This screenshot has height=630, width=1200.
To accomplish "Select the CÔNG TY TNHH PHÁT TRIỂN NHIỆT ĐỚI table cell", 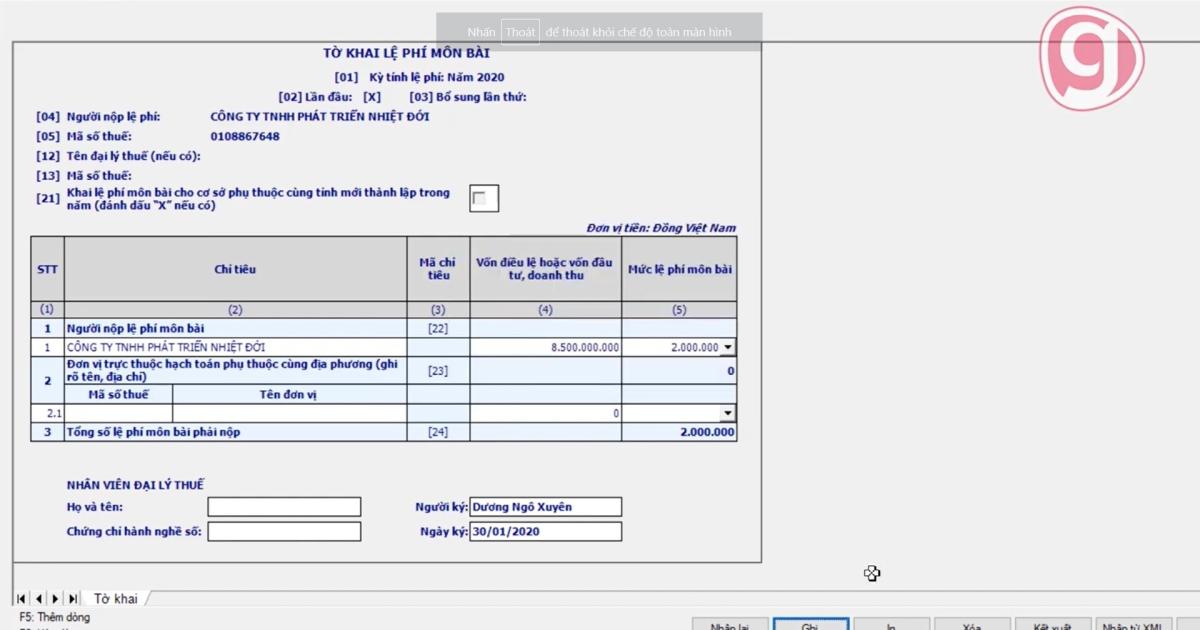I will pos(235,347).
